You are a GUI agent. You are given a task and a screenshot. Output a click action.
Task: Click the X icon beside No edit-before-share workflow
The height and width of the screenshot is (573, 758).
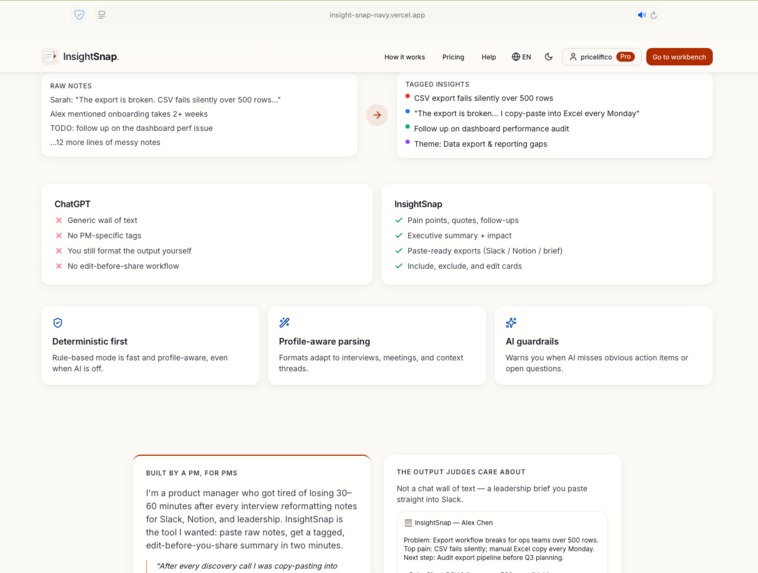point(59,266)
